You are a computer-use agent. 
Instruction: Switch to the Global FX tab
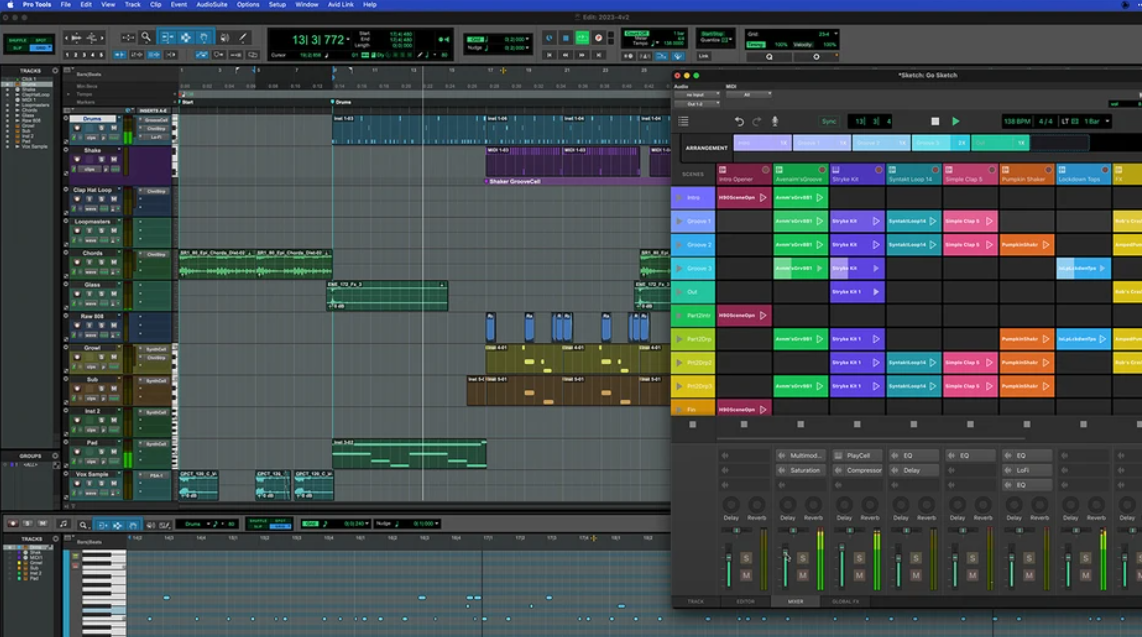point(846,601)
